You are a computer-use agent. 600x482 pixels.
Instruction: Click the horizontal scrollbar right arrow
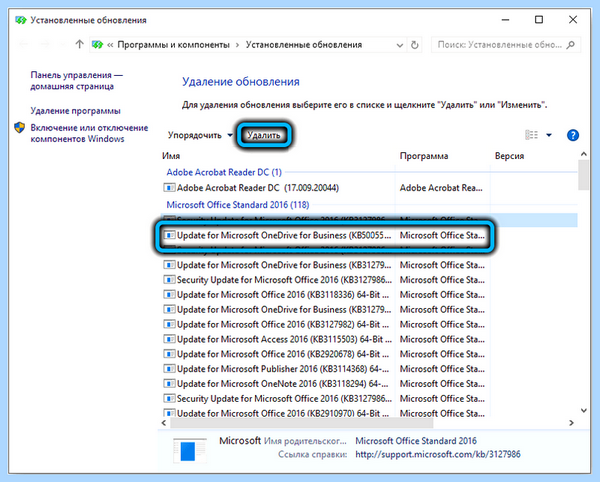tap(571, 423)
